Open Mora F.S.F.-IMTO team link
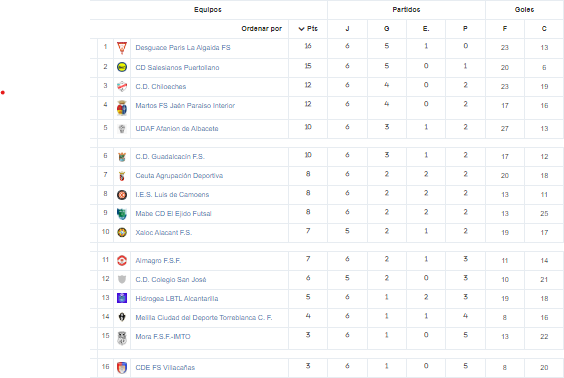Screen dimensions: 564x378 click(x=163, y=337)
